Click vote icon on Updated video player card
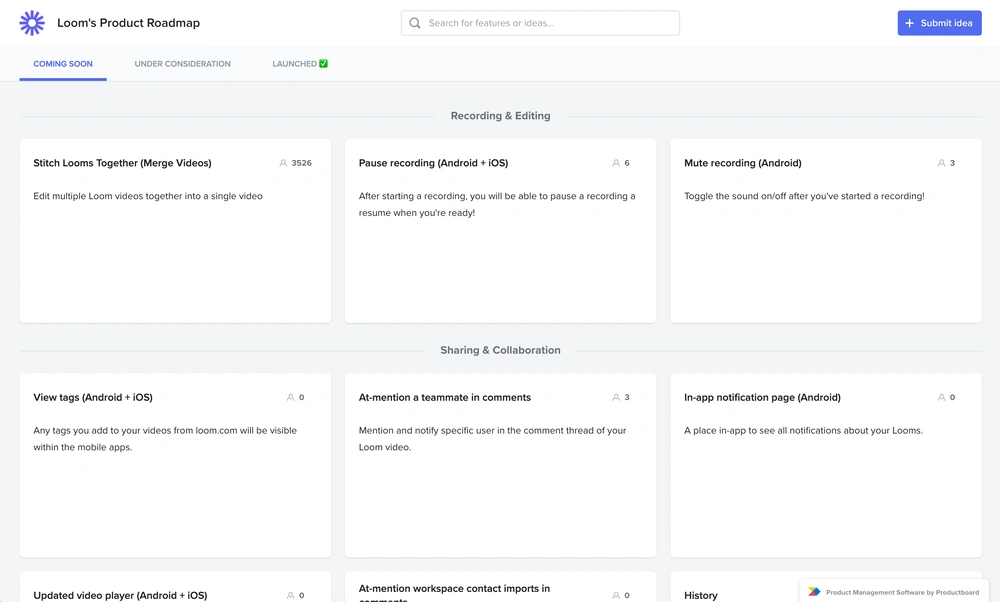Image resolution: width=1000 pixels, height=602 pixels. [x=291, y=596]
